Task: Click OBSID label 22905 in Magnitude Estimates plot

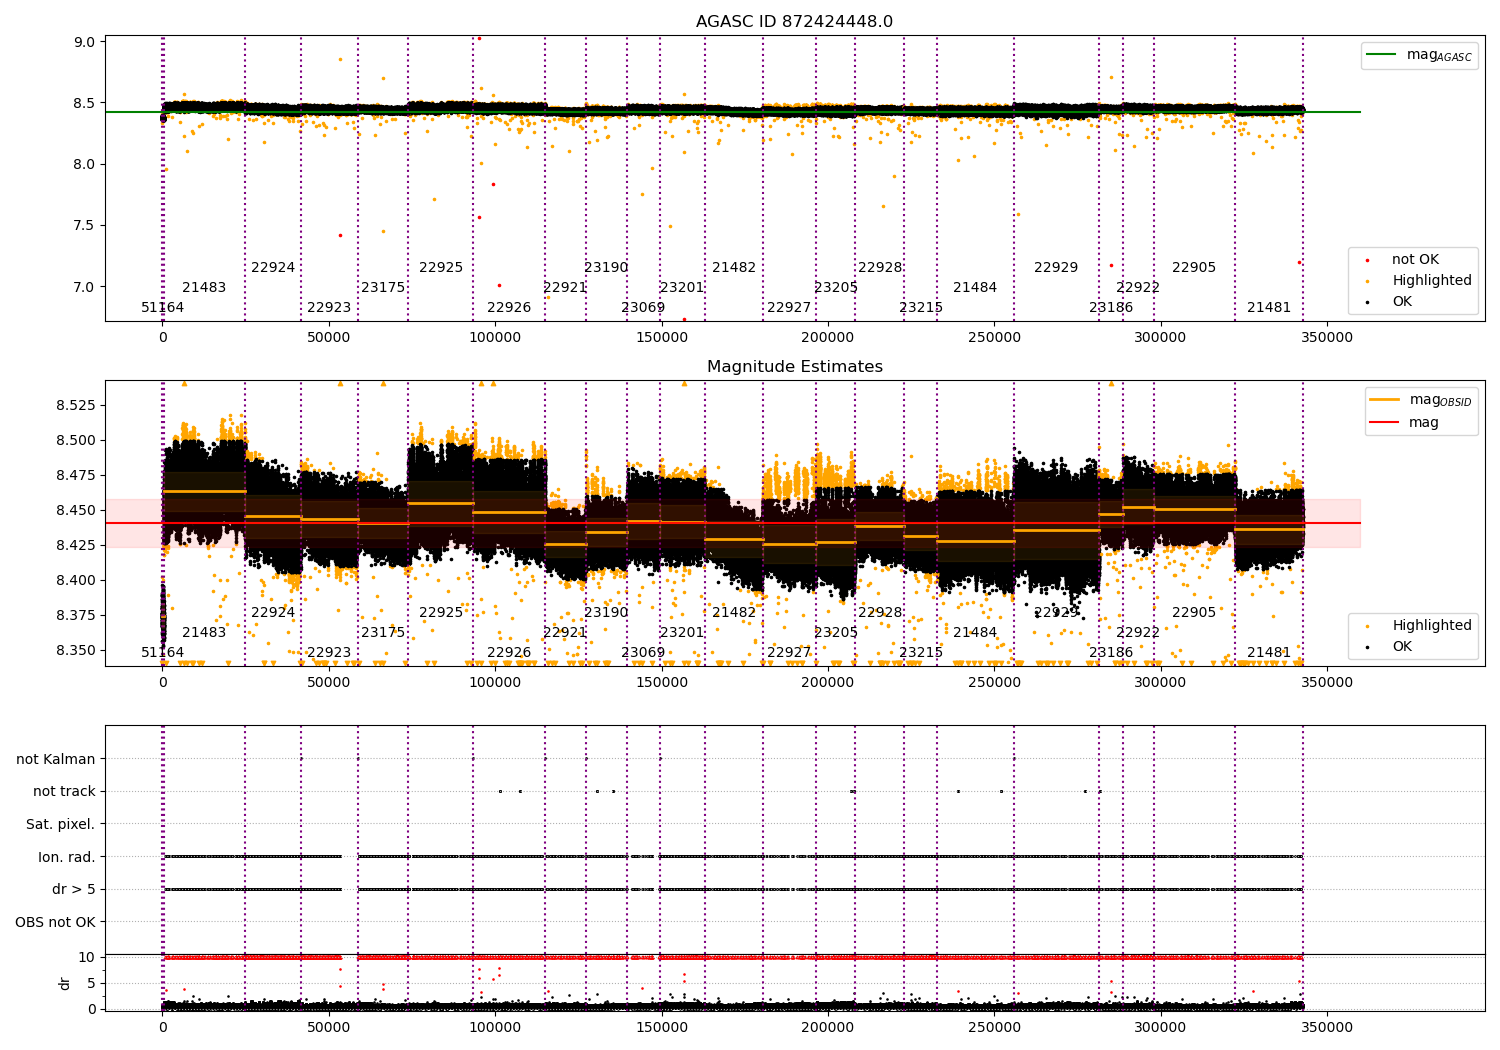Action: (1194, 613)
